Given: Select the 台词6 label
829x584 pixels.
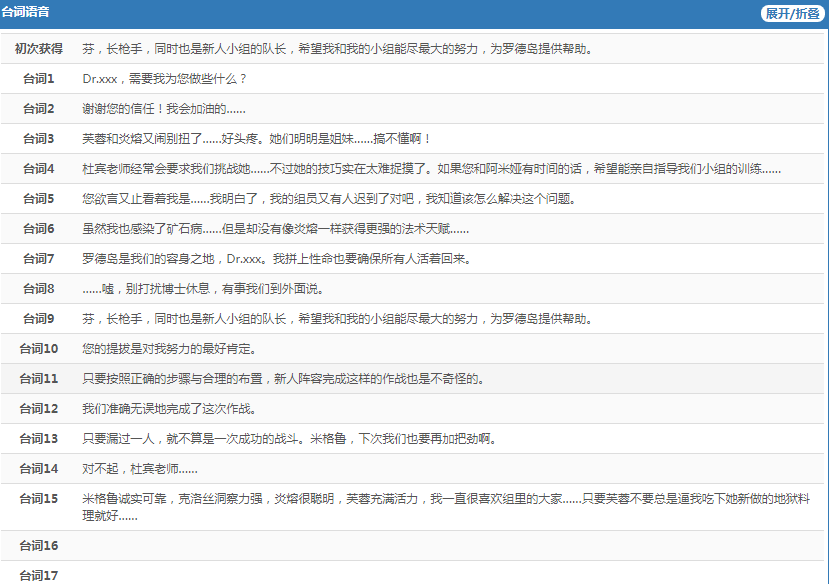Looking at the screenshot, I should click(x=39, y=229).
